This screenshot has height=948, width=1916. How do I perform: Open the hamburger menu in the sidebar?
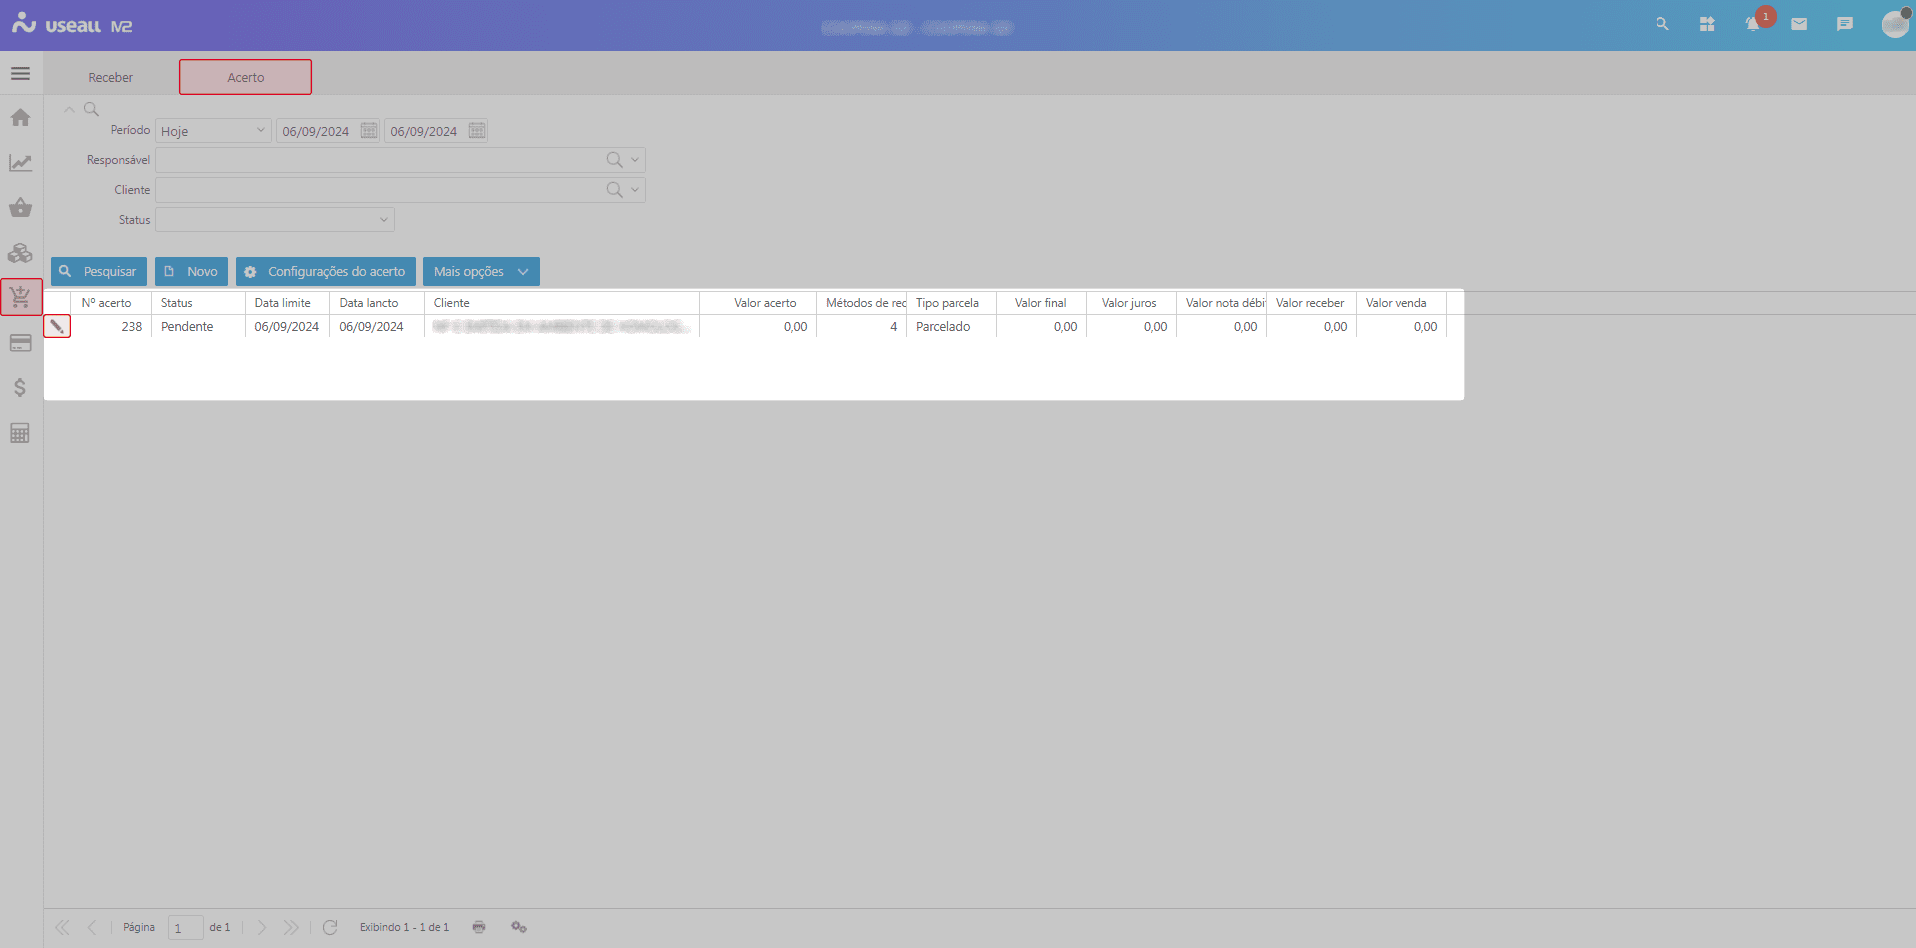tap(20, 74)
